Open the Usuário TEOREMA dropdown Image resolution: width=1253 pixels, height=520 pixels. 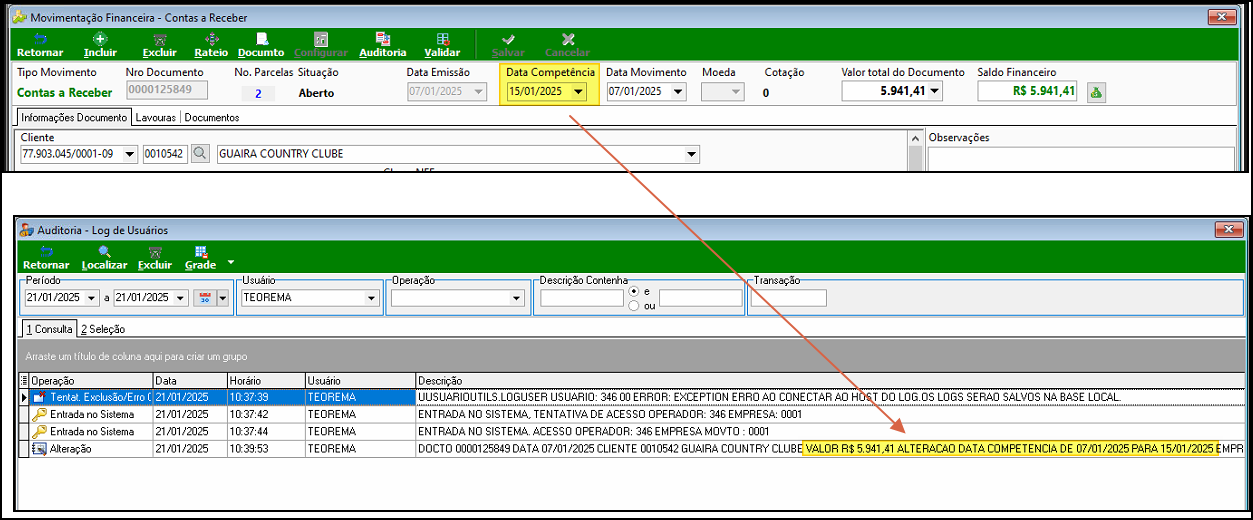tap(371, 298)
